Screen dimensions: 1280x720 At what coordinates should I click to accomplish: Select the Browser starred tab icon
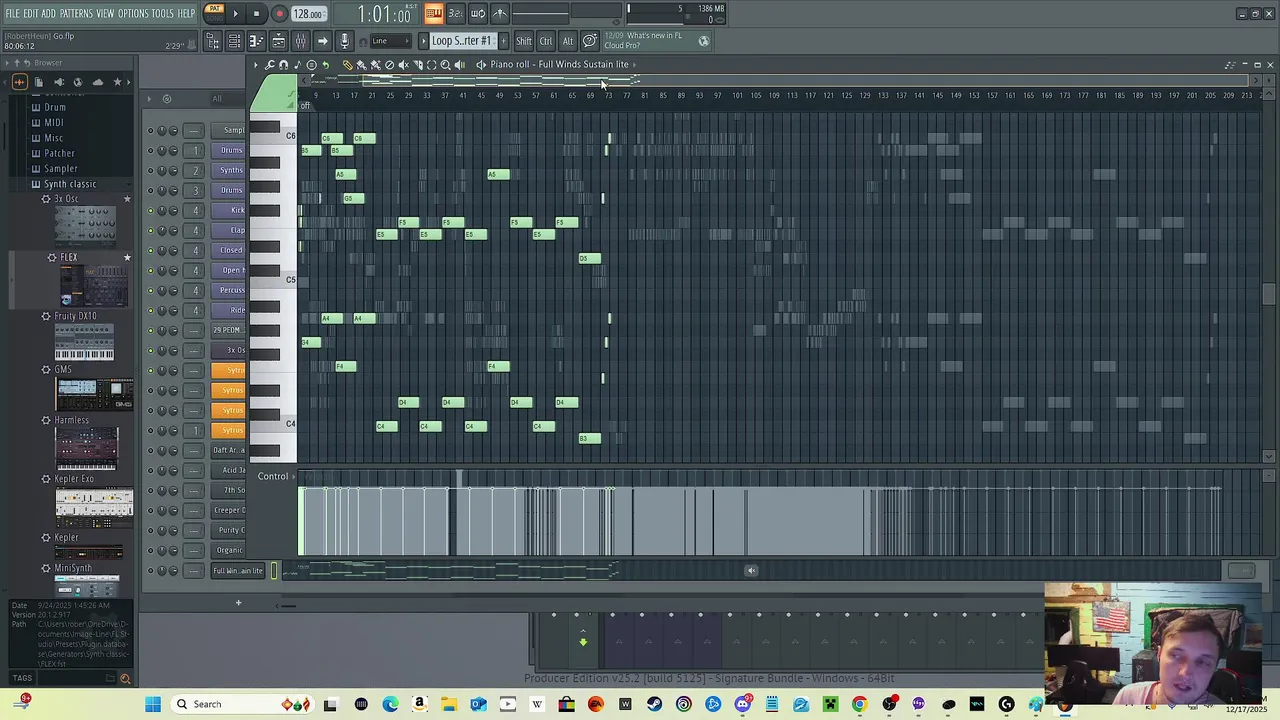(x=117, y=82)
